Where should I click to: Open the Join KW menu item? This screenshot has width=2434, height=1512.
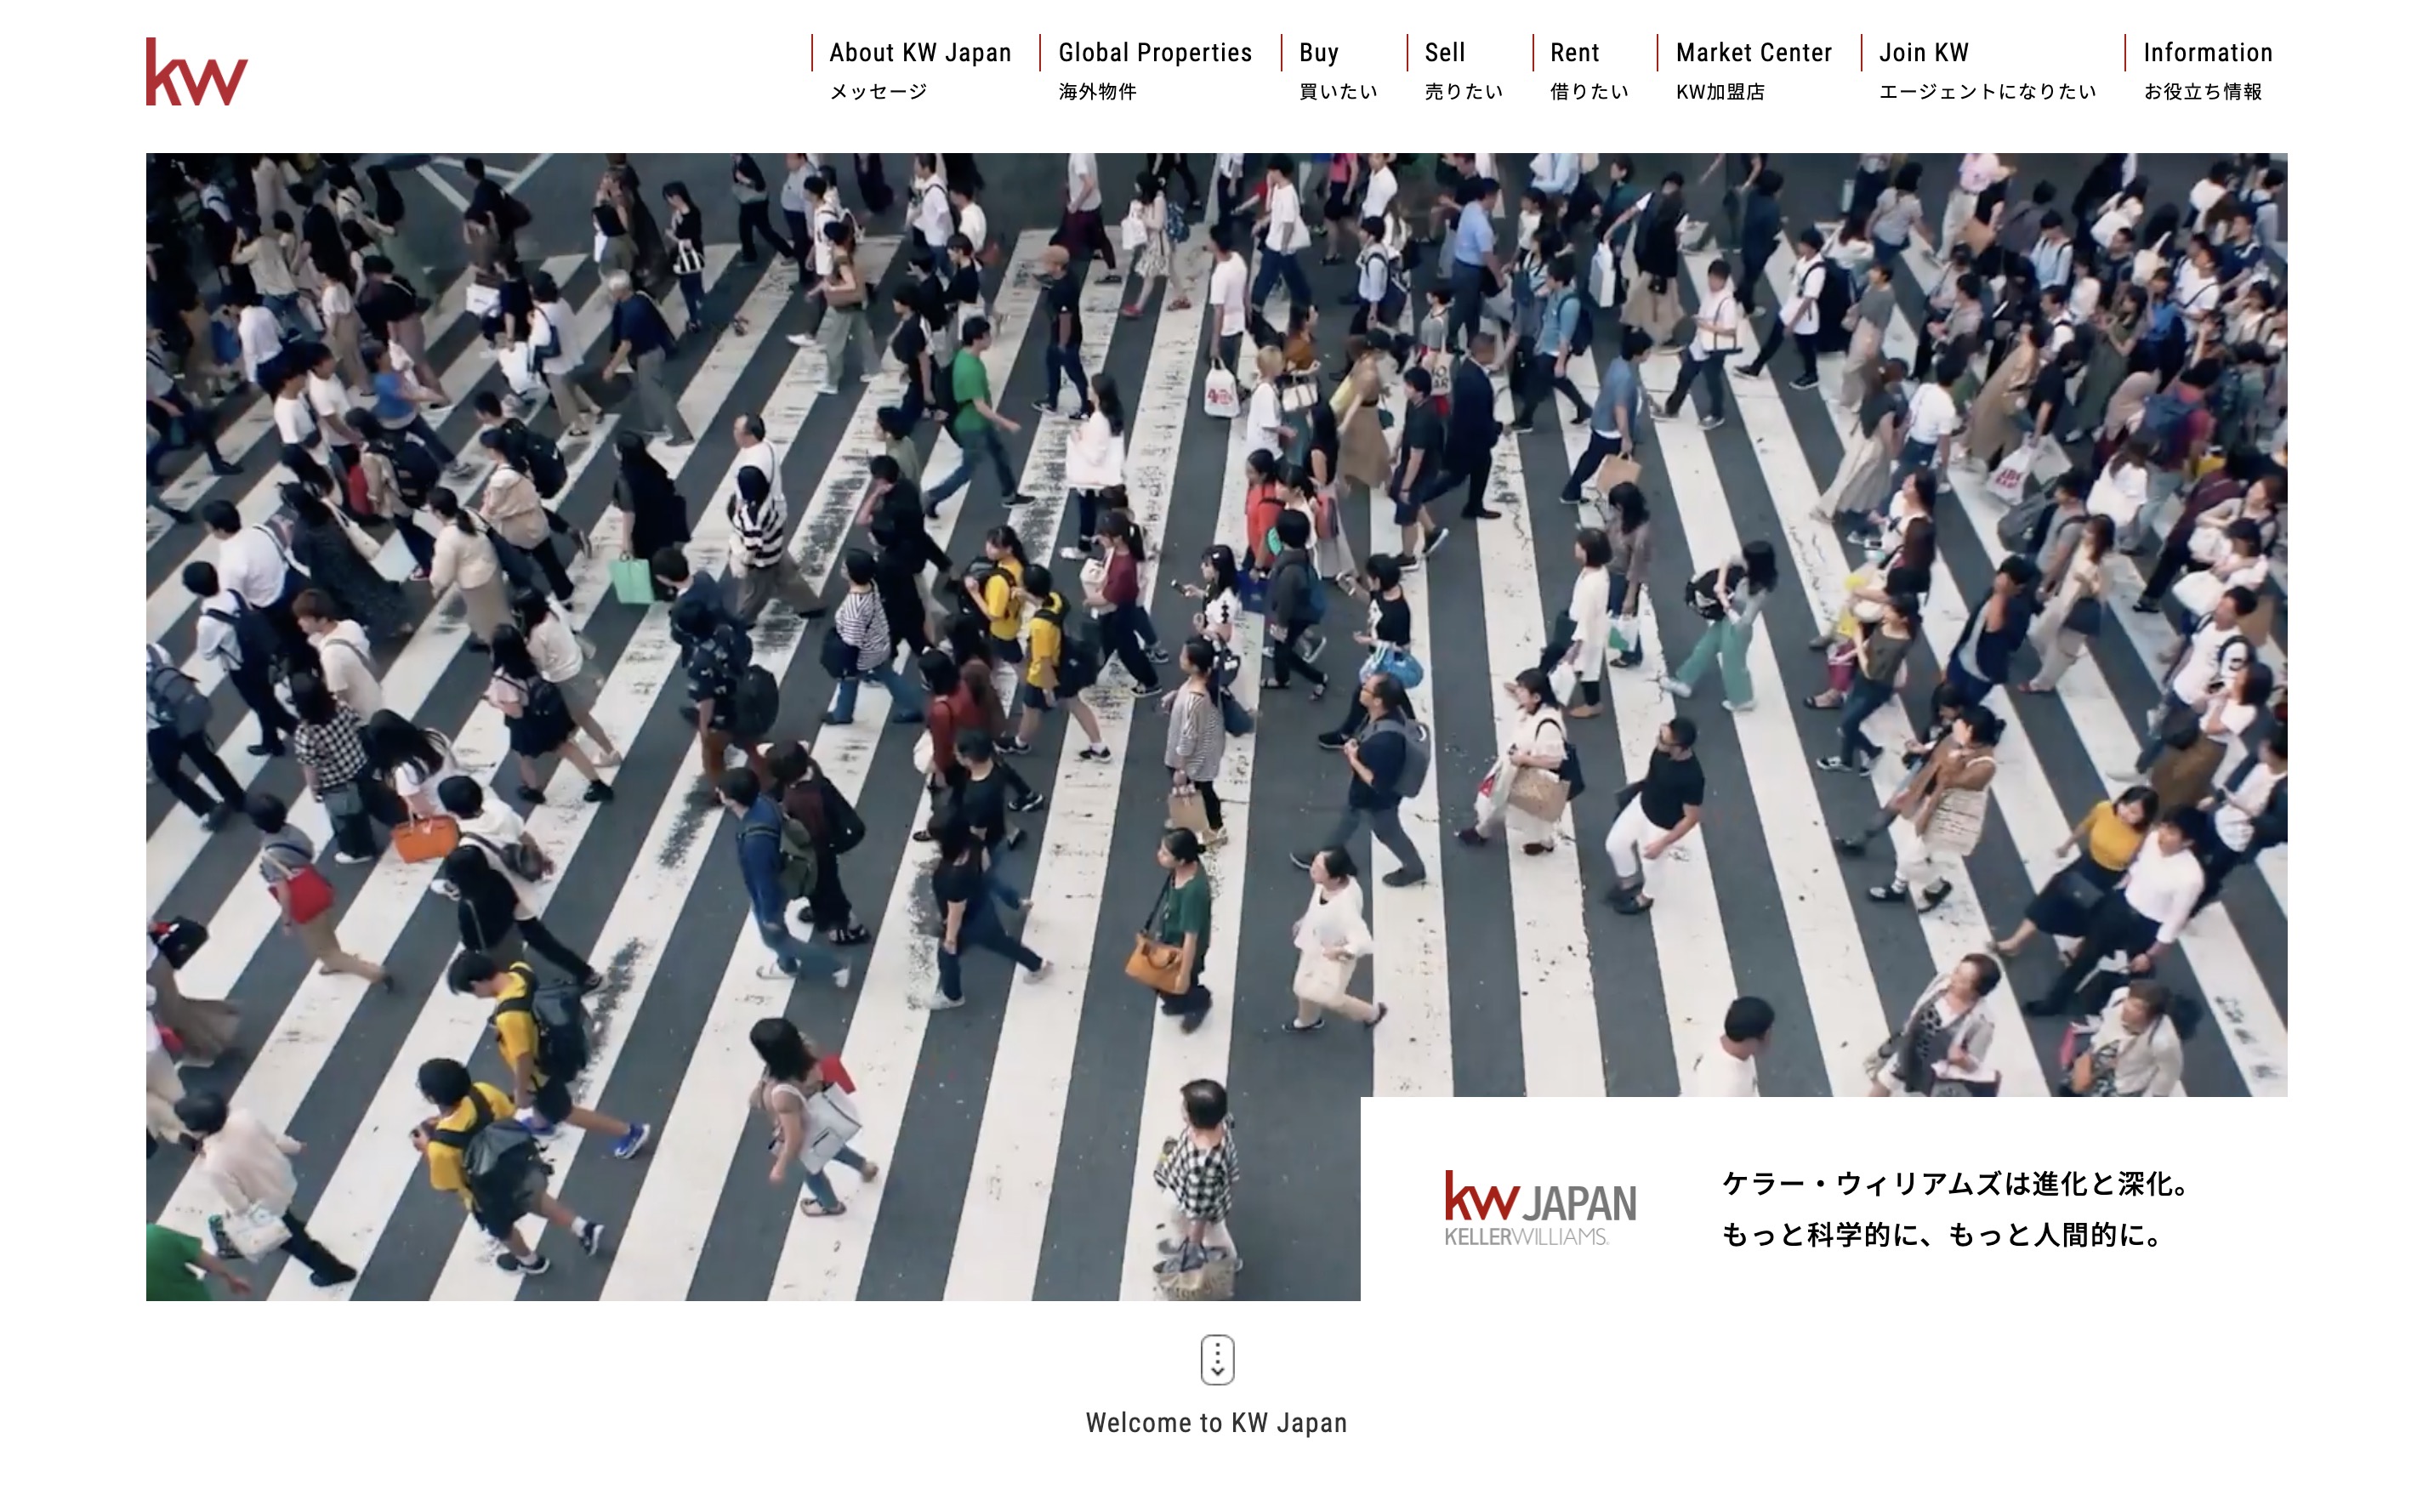pos(1923,53)
